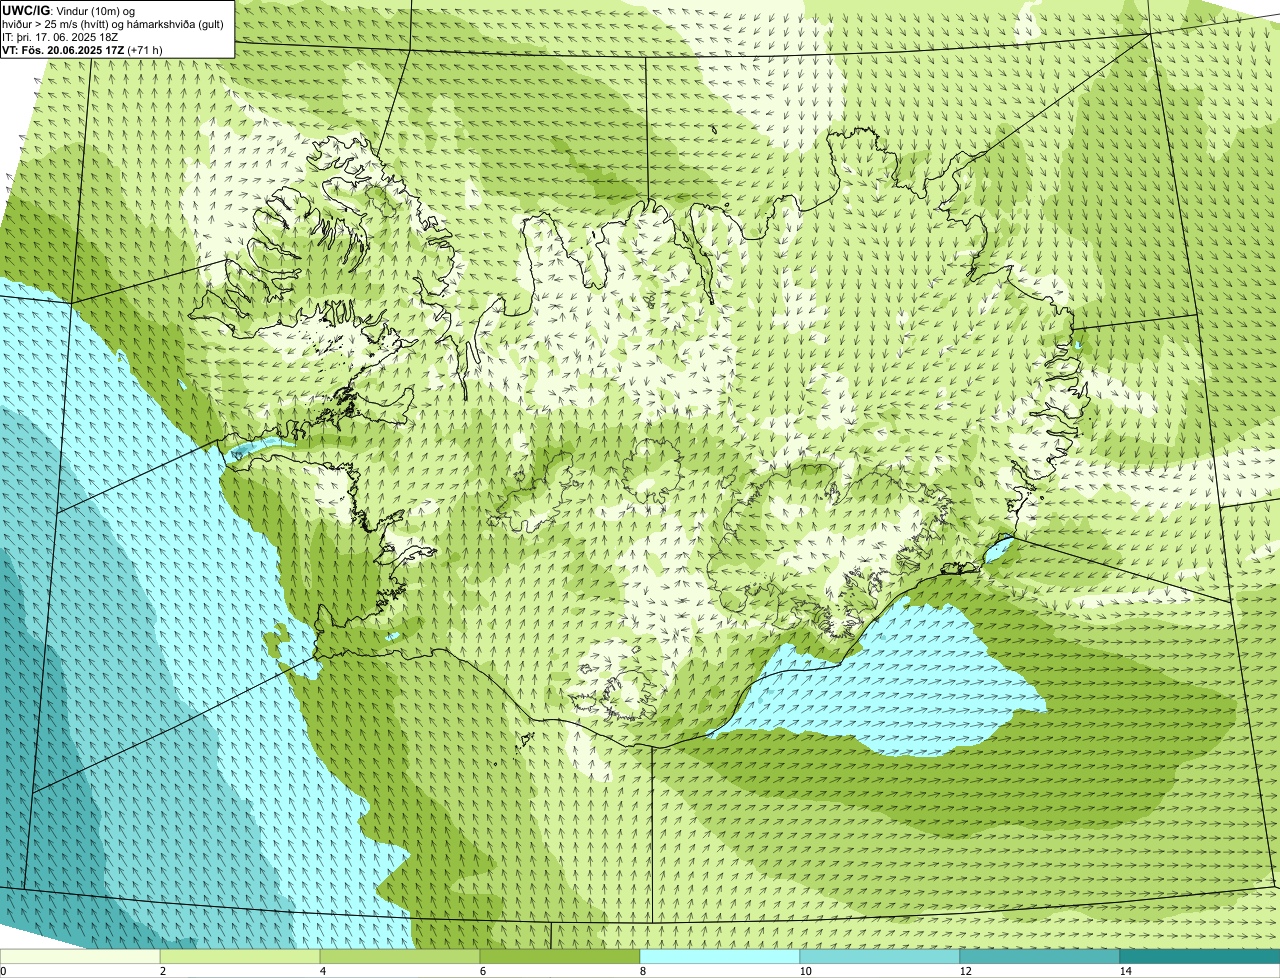Screen dimensions: 1280x978
Task: Click the pale yellow 0–2 m/s legend swatch
Action: click(x=80, y=956)
